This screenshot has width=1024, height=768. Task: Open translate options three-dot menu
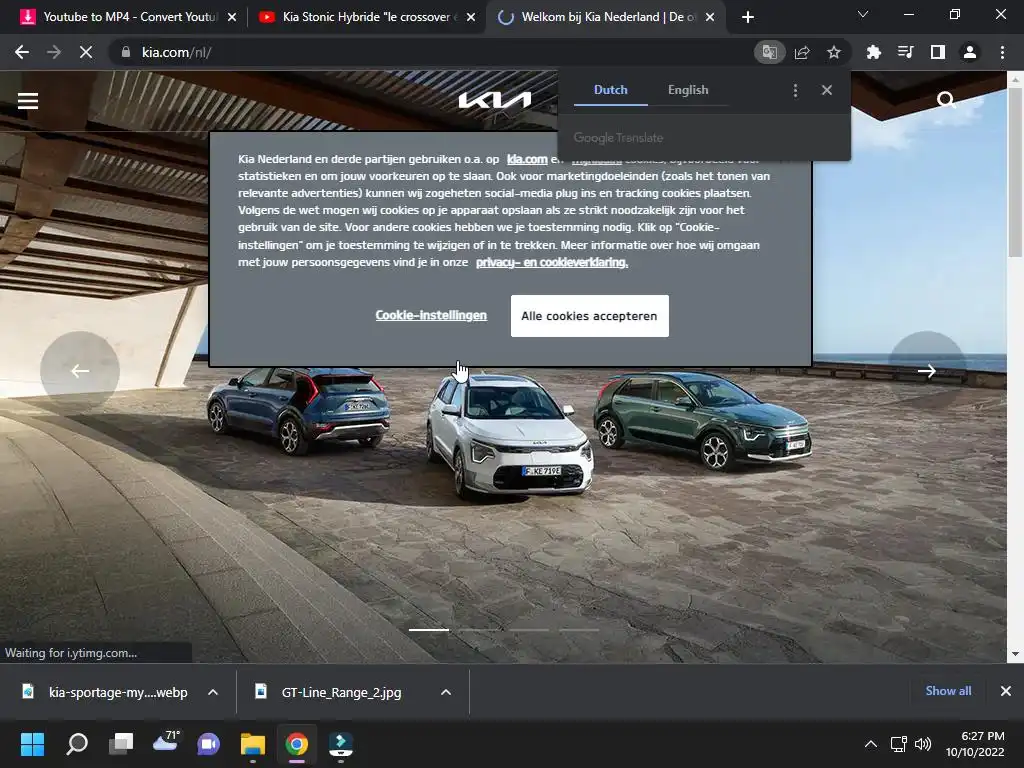tap(795, 90)
